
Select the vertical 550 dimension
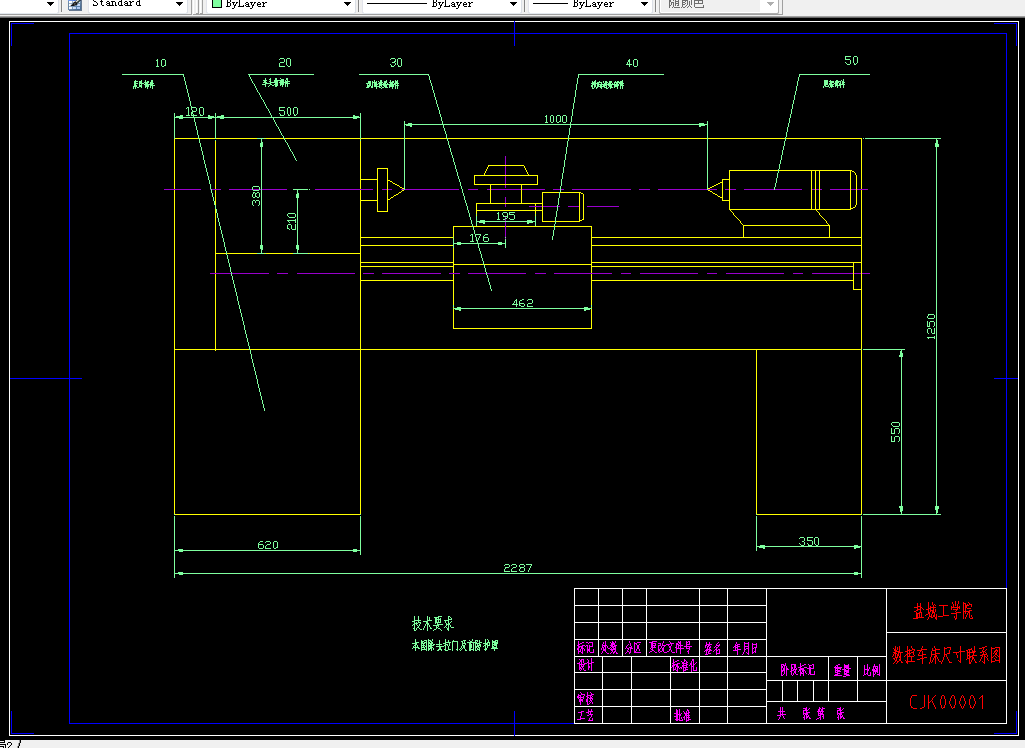(896, 432)
